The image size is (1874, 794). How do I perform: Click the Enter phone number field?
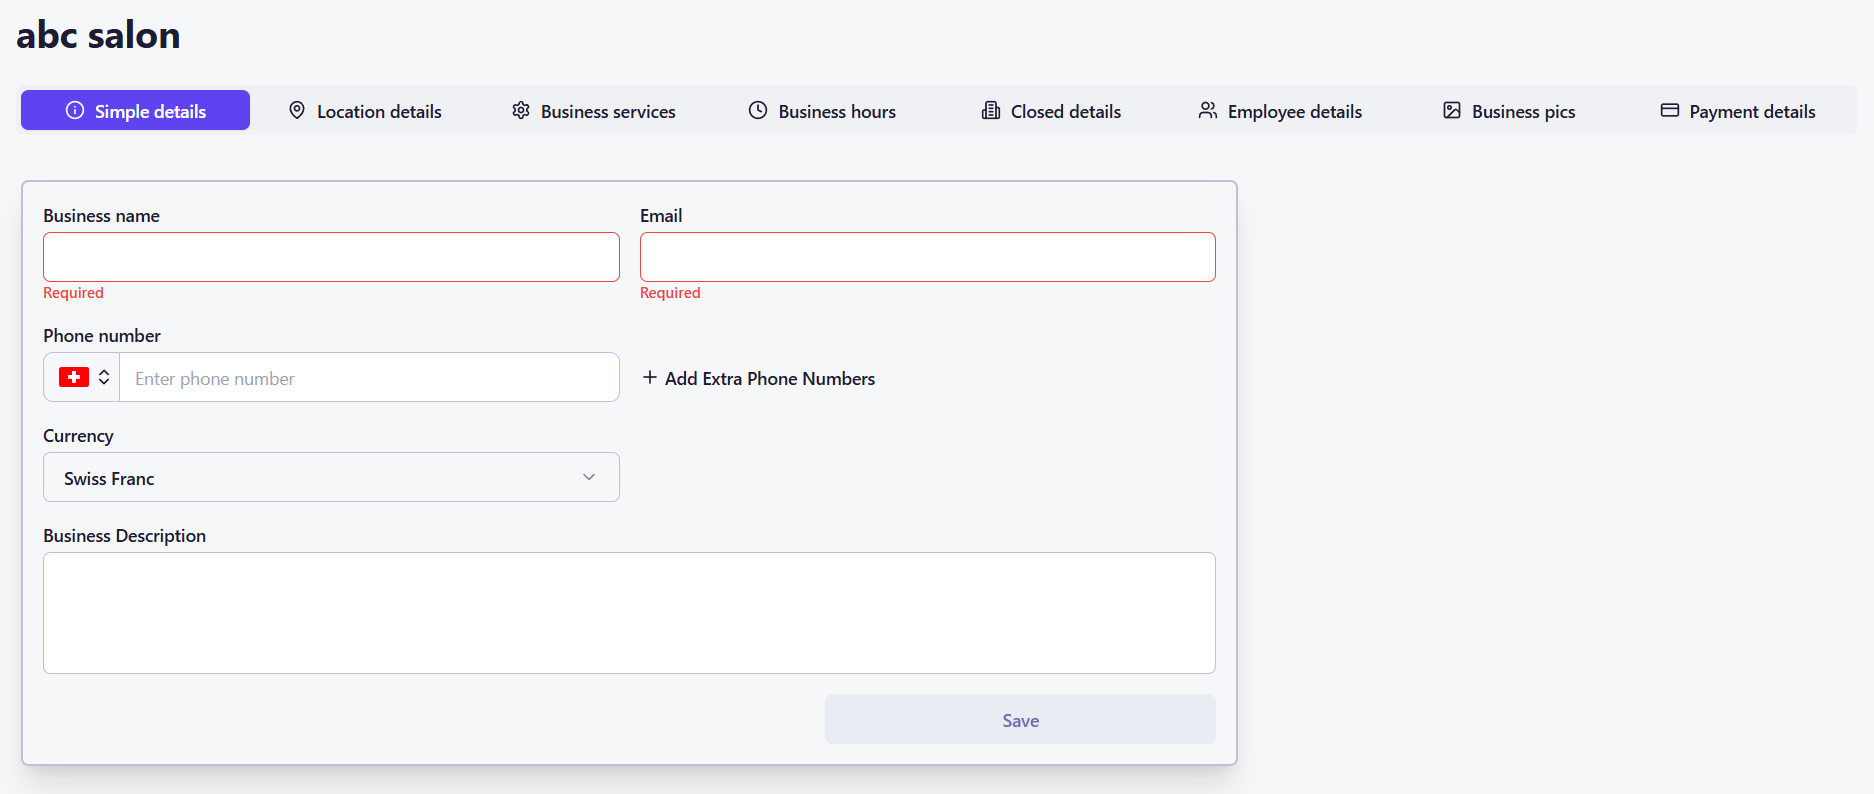tap(369, 377)
